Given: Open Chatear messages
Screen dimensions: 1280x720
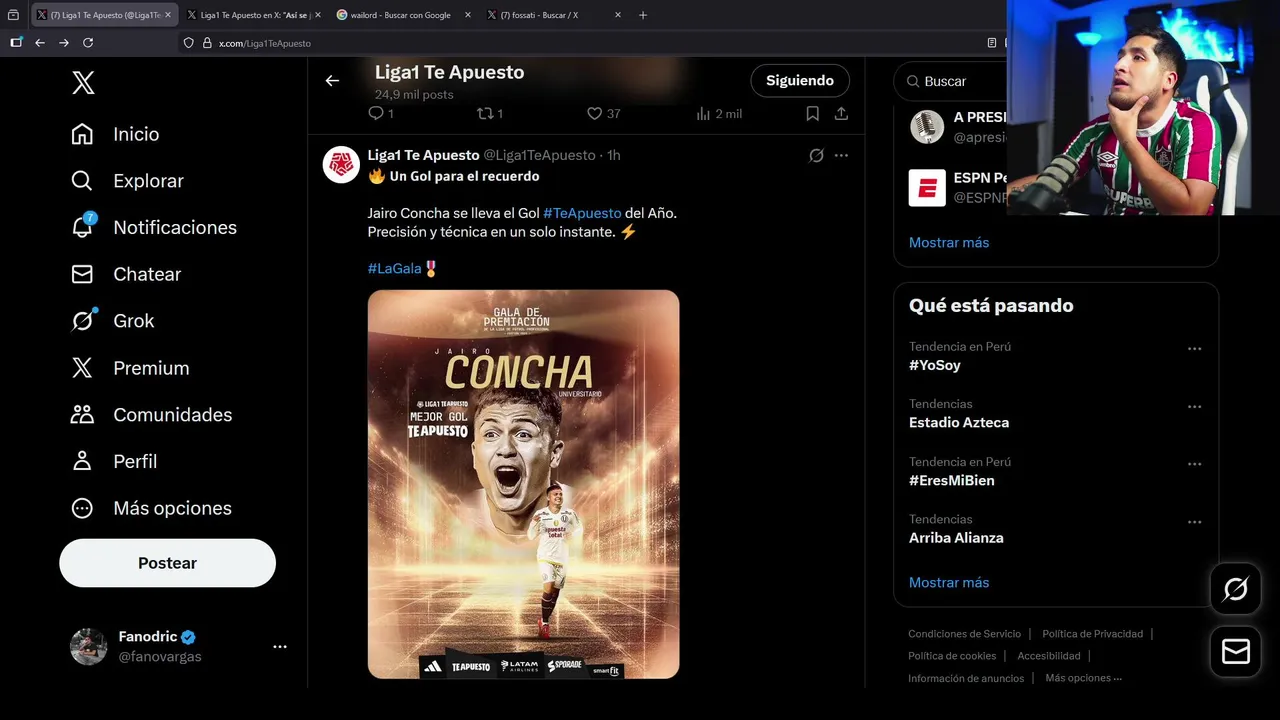Looking at the screenshot, I should pos(126,274).
